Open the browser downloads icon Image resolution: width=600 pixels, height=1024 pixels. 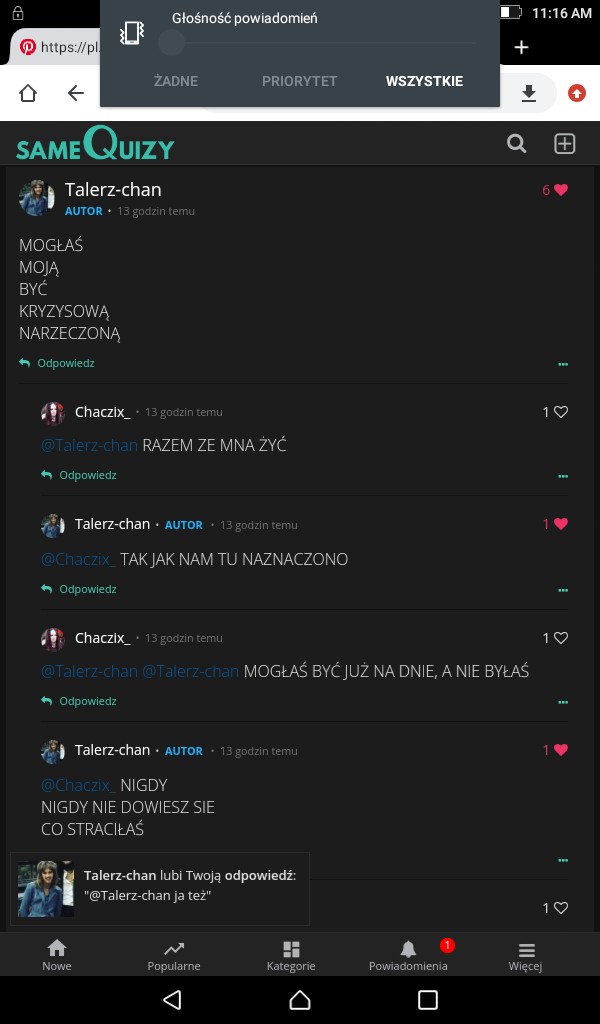tap(529, 93)
